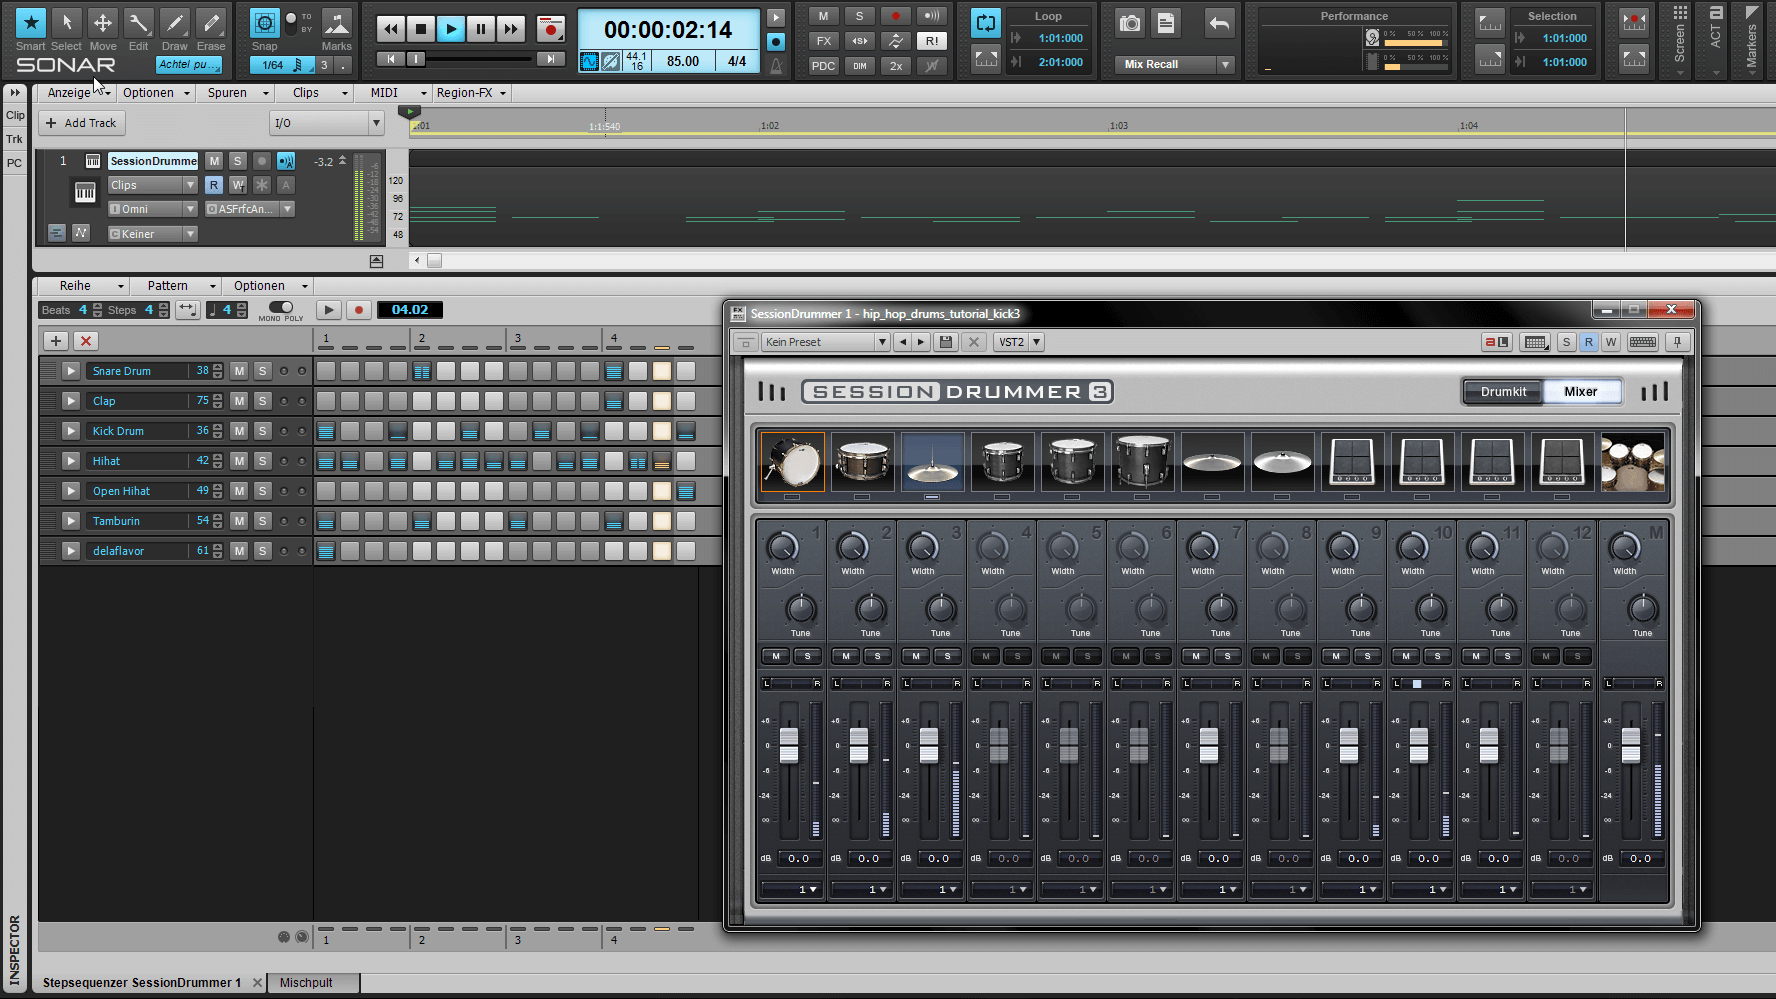Toggle Loop mode on

(x=985, y=22)
